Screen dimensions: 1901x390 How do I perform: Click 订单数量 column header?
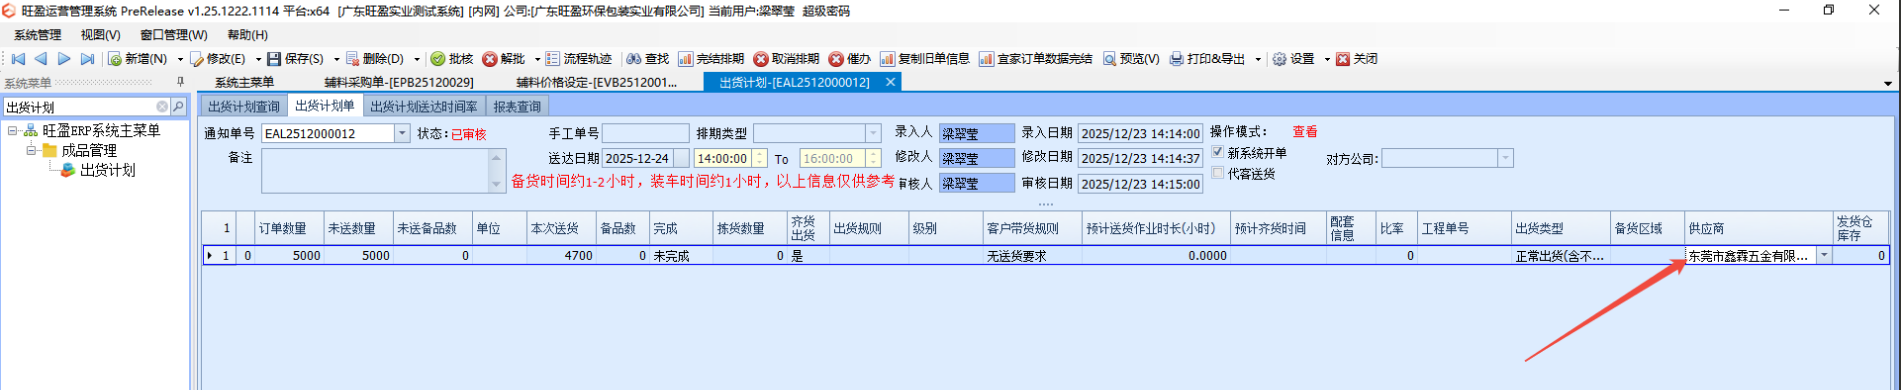click(x=289, y=228)
